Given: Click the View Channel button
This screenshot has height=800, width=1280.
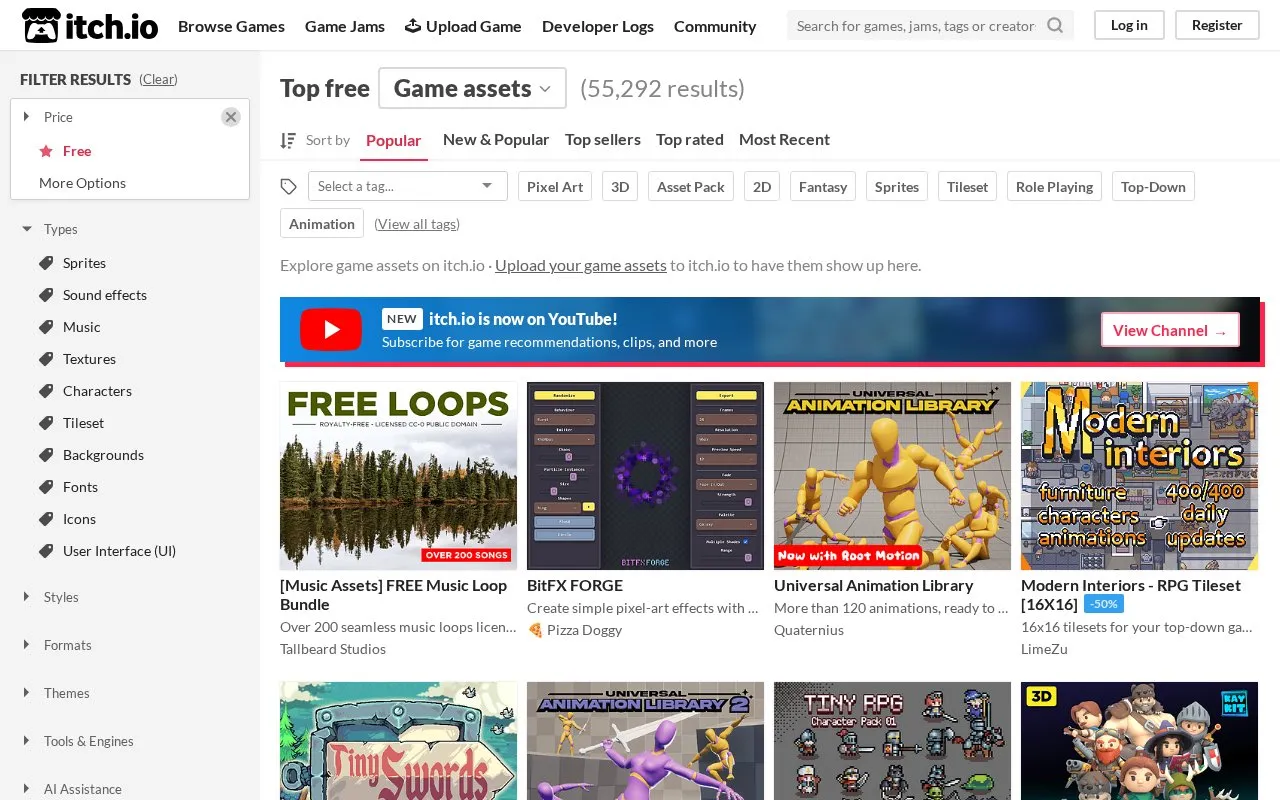Looking at the screenshot, I should pos(1170,330).
